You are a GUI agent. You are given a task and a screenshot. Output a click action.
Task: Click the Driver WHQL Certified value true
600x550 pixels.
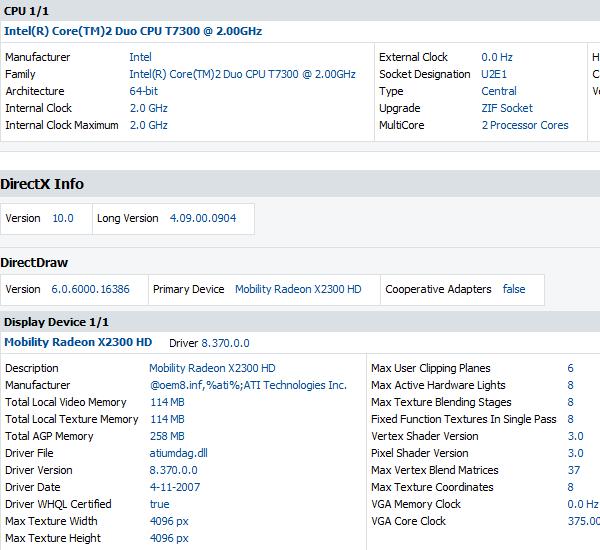tap(160, 504)
